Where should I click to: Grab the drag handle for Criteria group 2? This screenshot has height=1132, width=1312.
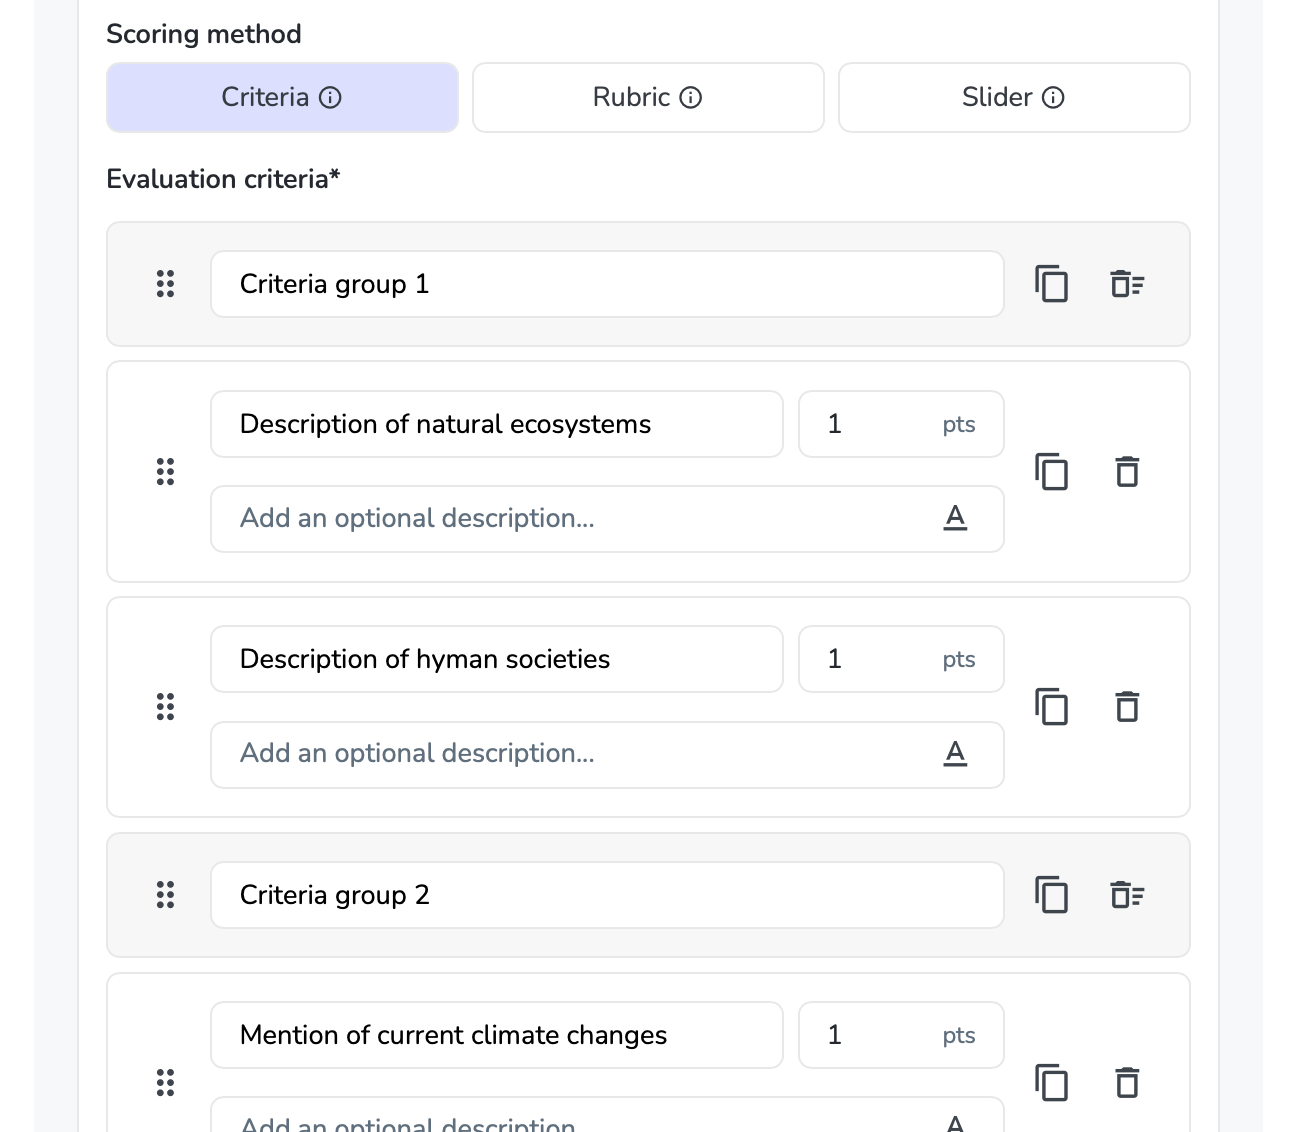166,895
